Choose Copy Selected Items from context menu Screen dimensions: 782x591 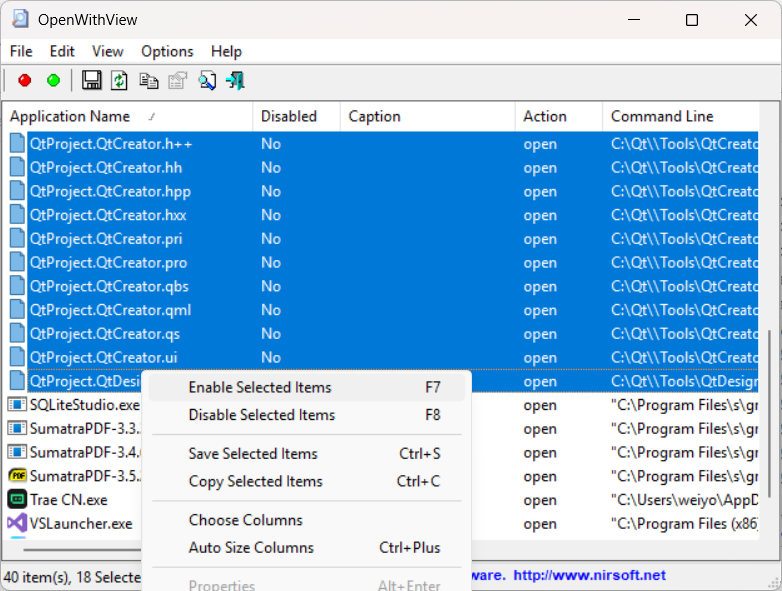pyautogui.click(x=307, y=481)
